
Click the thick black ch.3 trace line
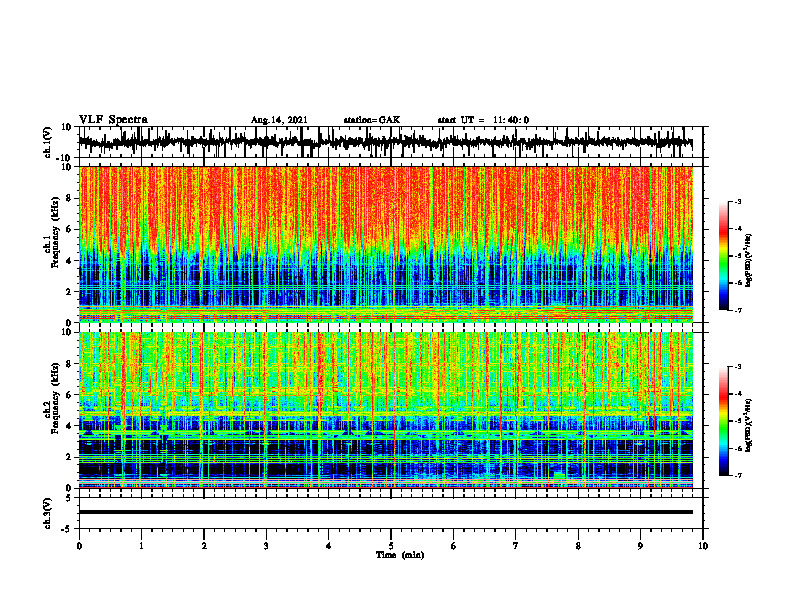(385, 512)
